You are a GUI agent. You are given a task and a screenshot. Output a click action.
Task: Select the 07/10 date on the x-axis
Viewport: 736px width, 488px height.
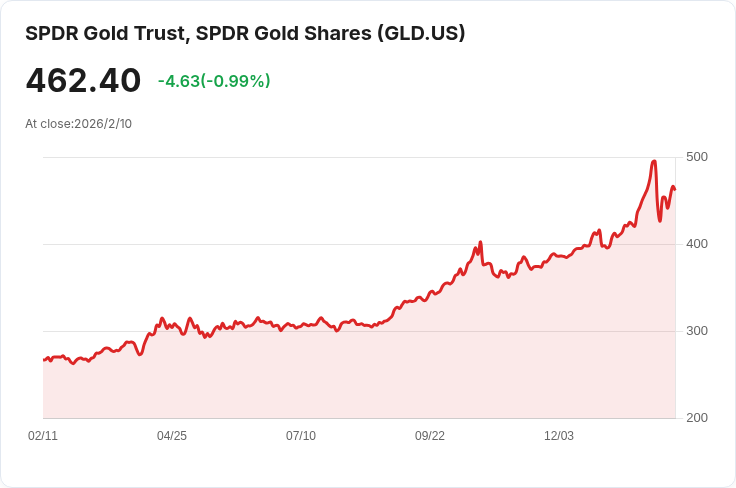tap(301, 436)
